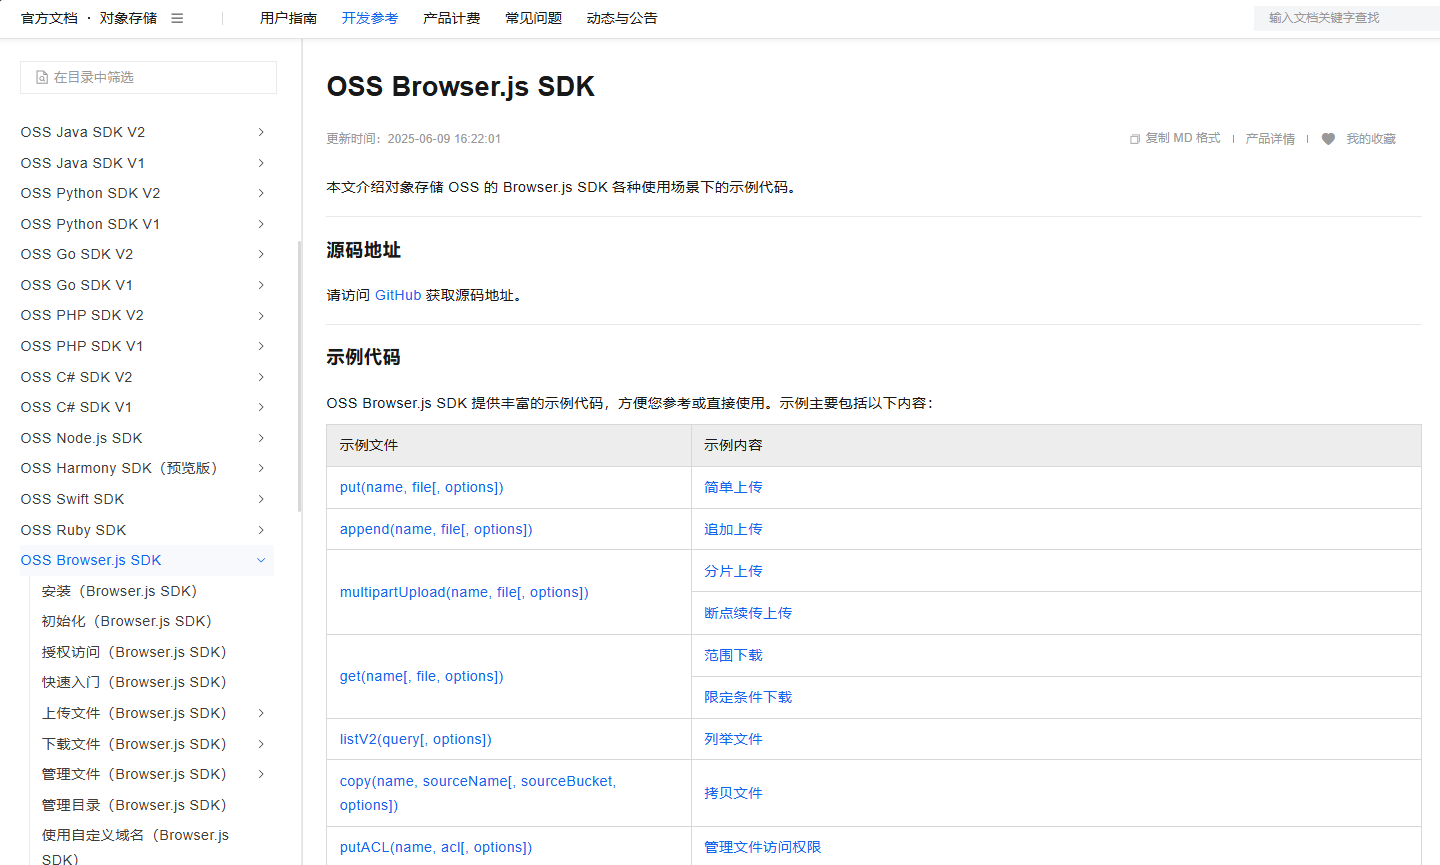The width and height of the screenshot is (1440, 865).
Task: Expand OSS PHP SDK V1 chevron
Action: 261,346
